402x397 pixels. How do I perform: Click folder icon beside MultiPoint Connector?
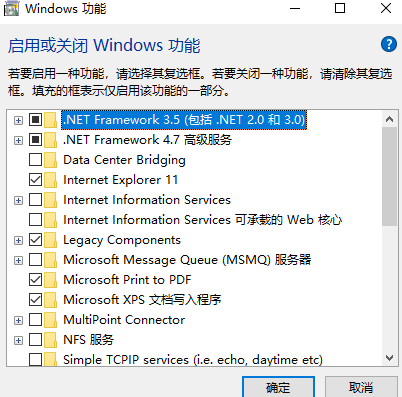50,320
